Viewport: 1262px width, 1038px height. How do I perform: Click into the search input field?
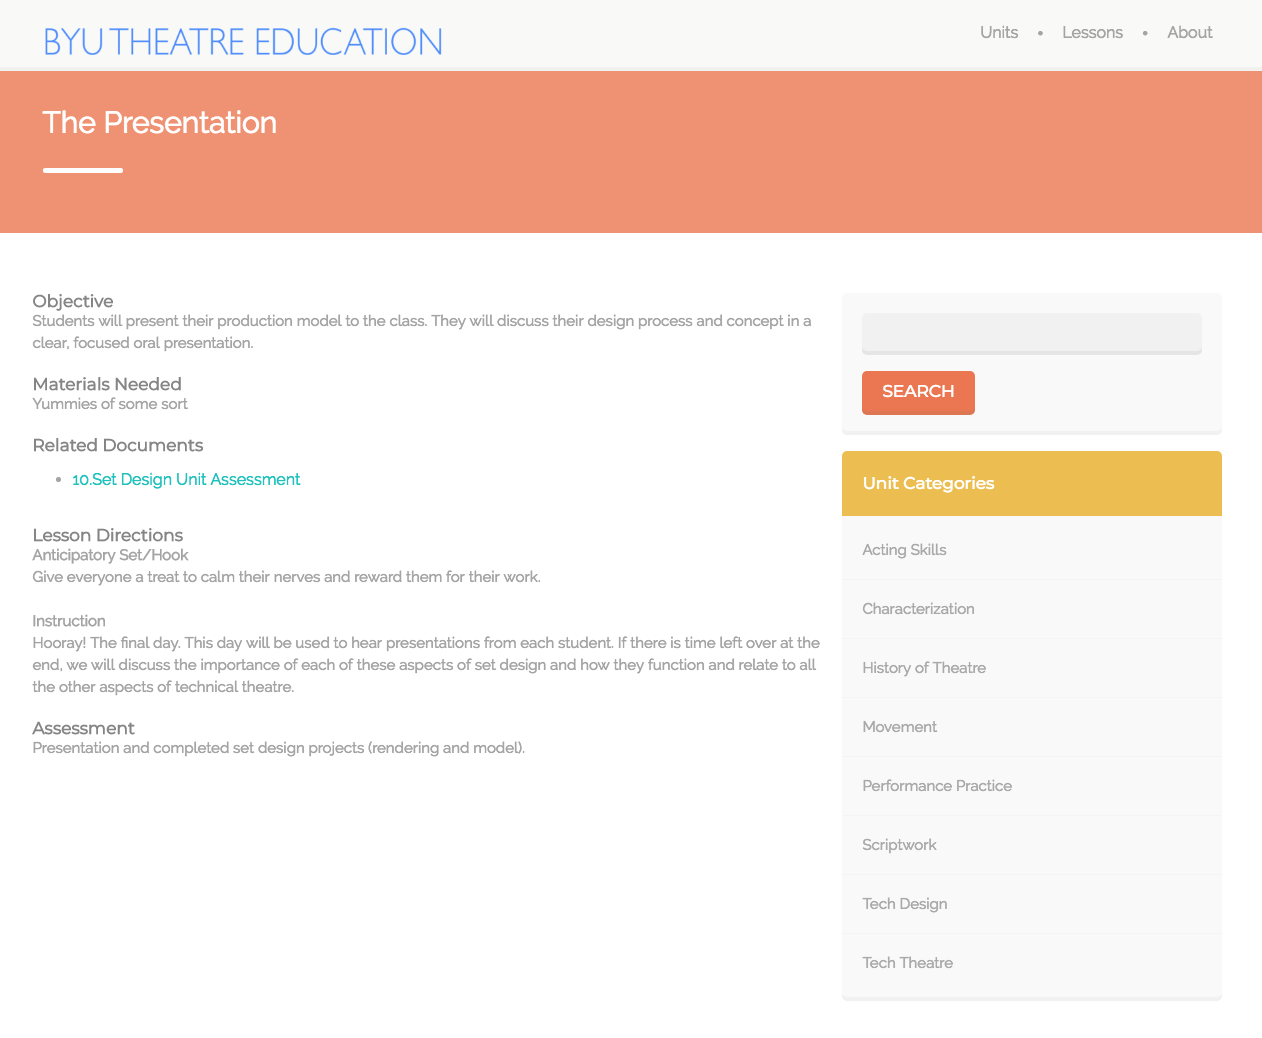point(1031,333)
